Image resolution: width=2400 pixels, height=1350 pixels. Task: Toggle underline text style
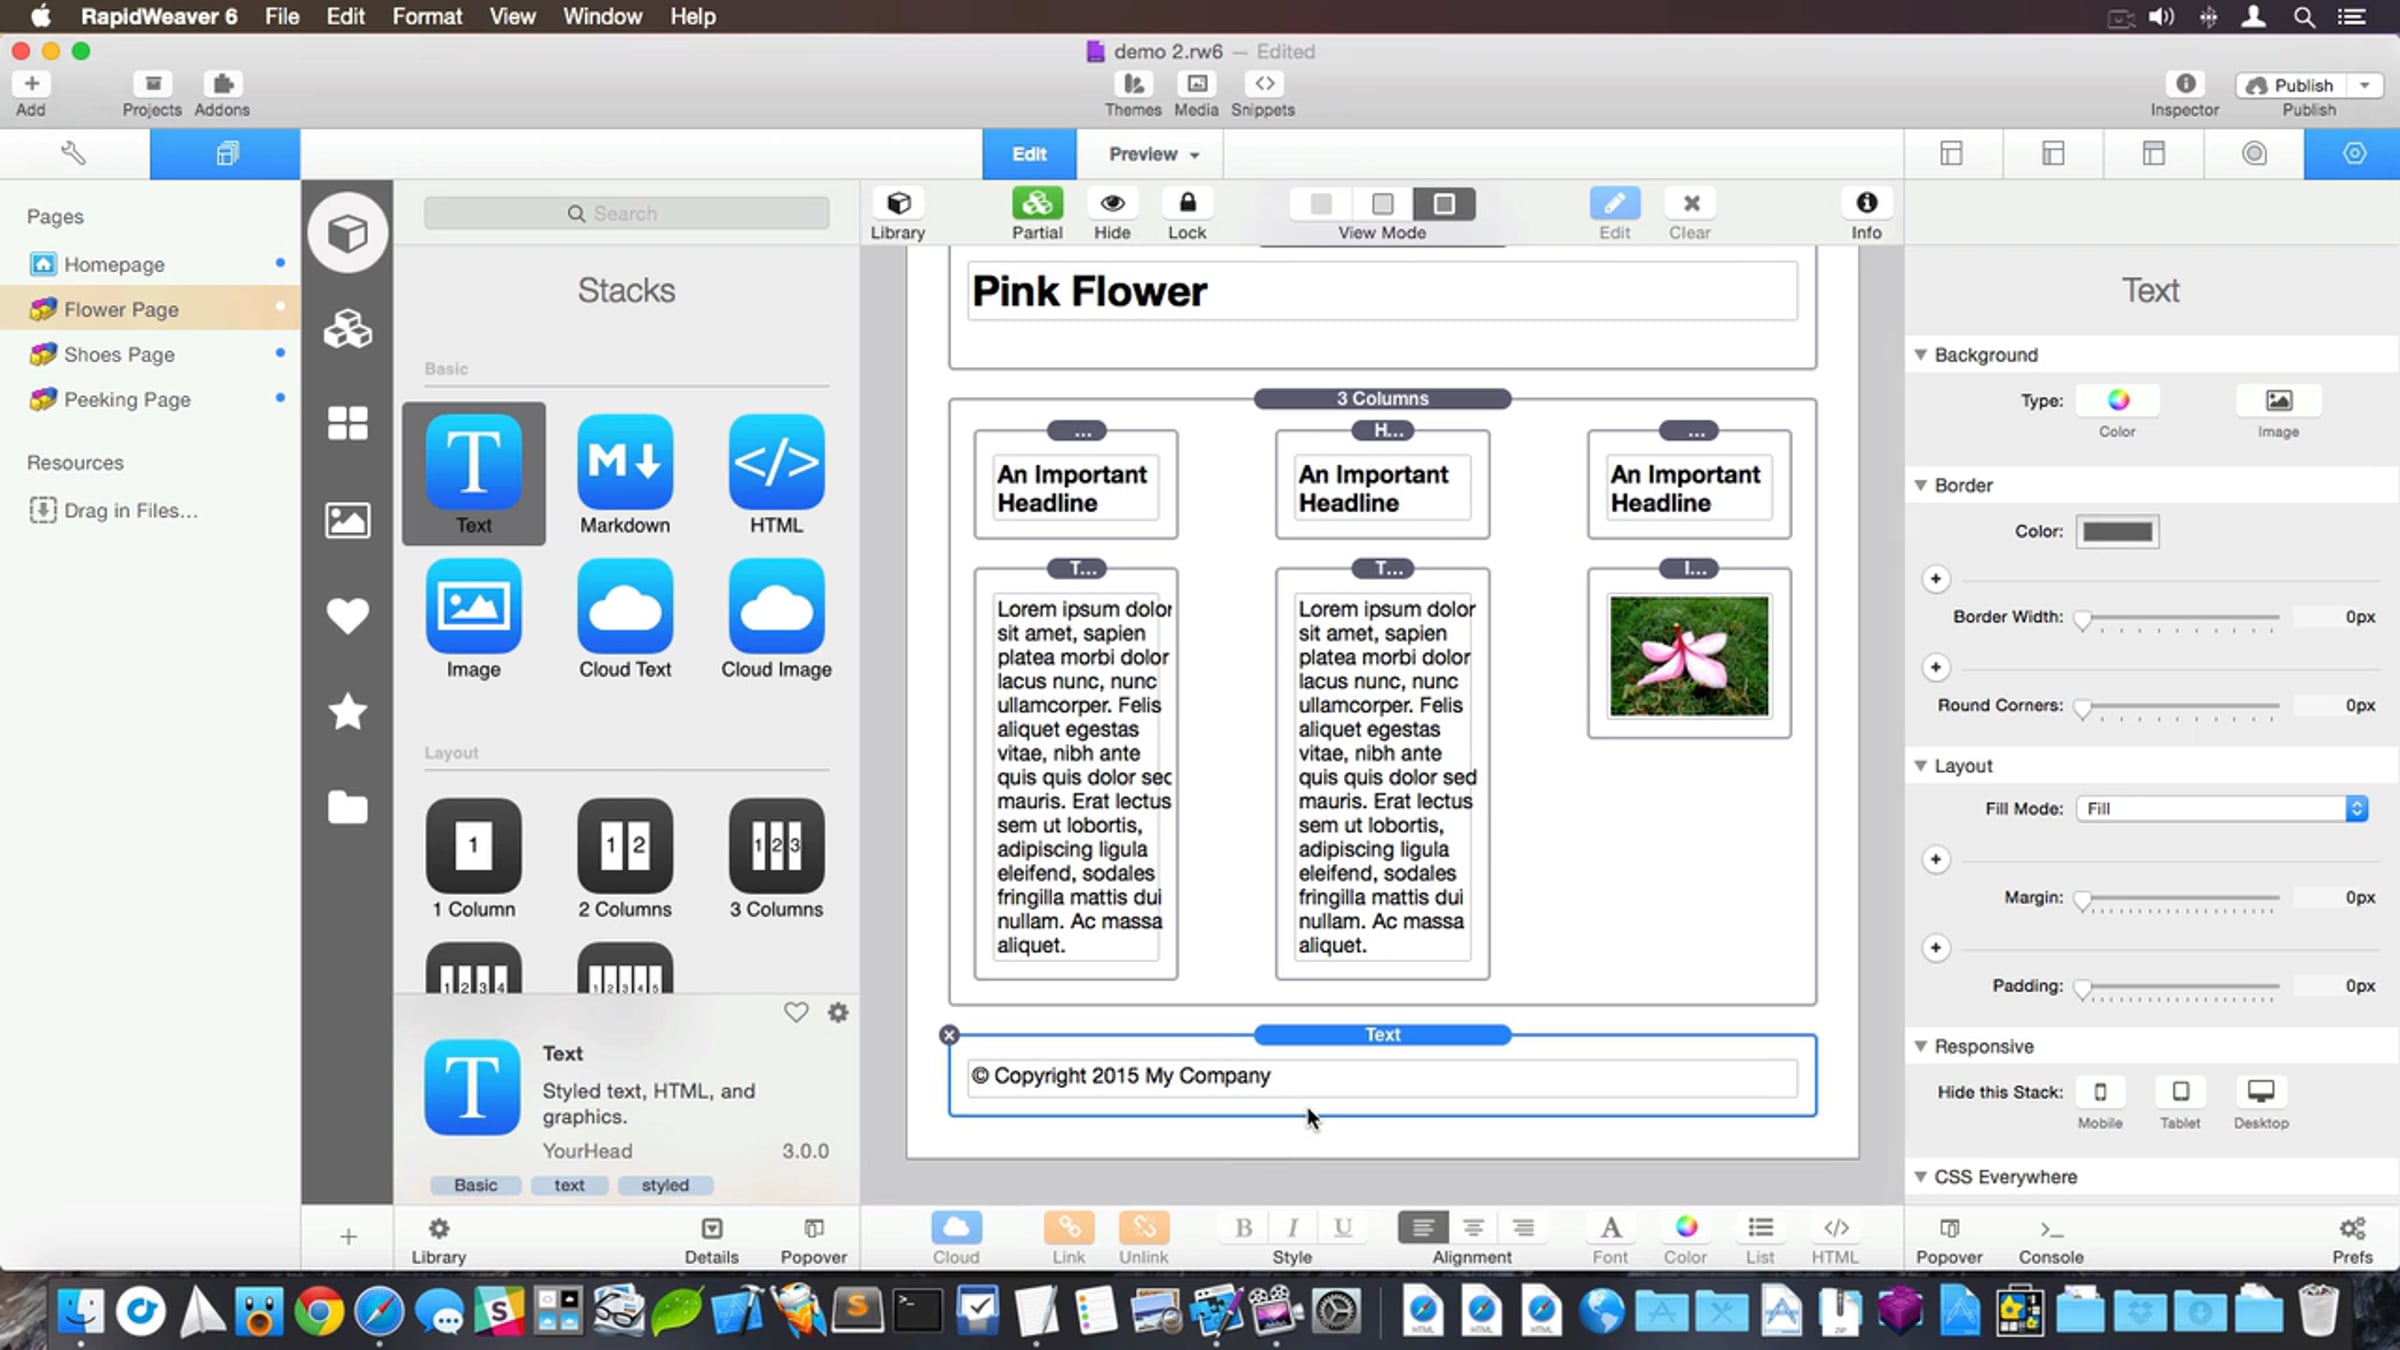click(1343, 1227)
